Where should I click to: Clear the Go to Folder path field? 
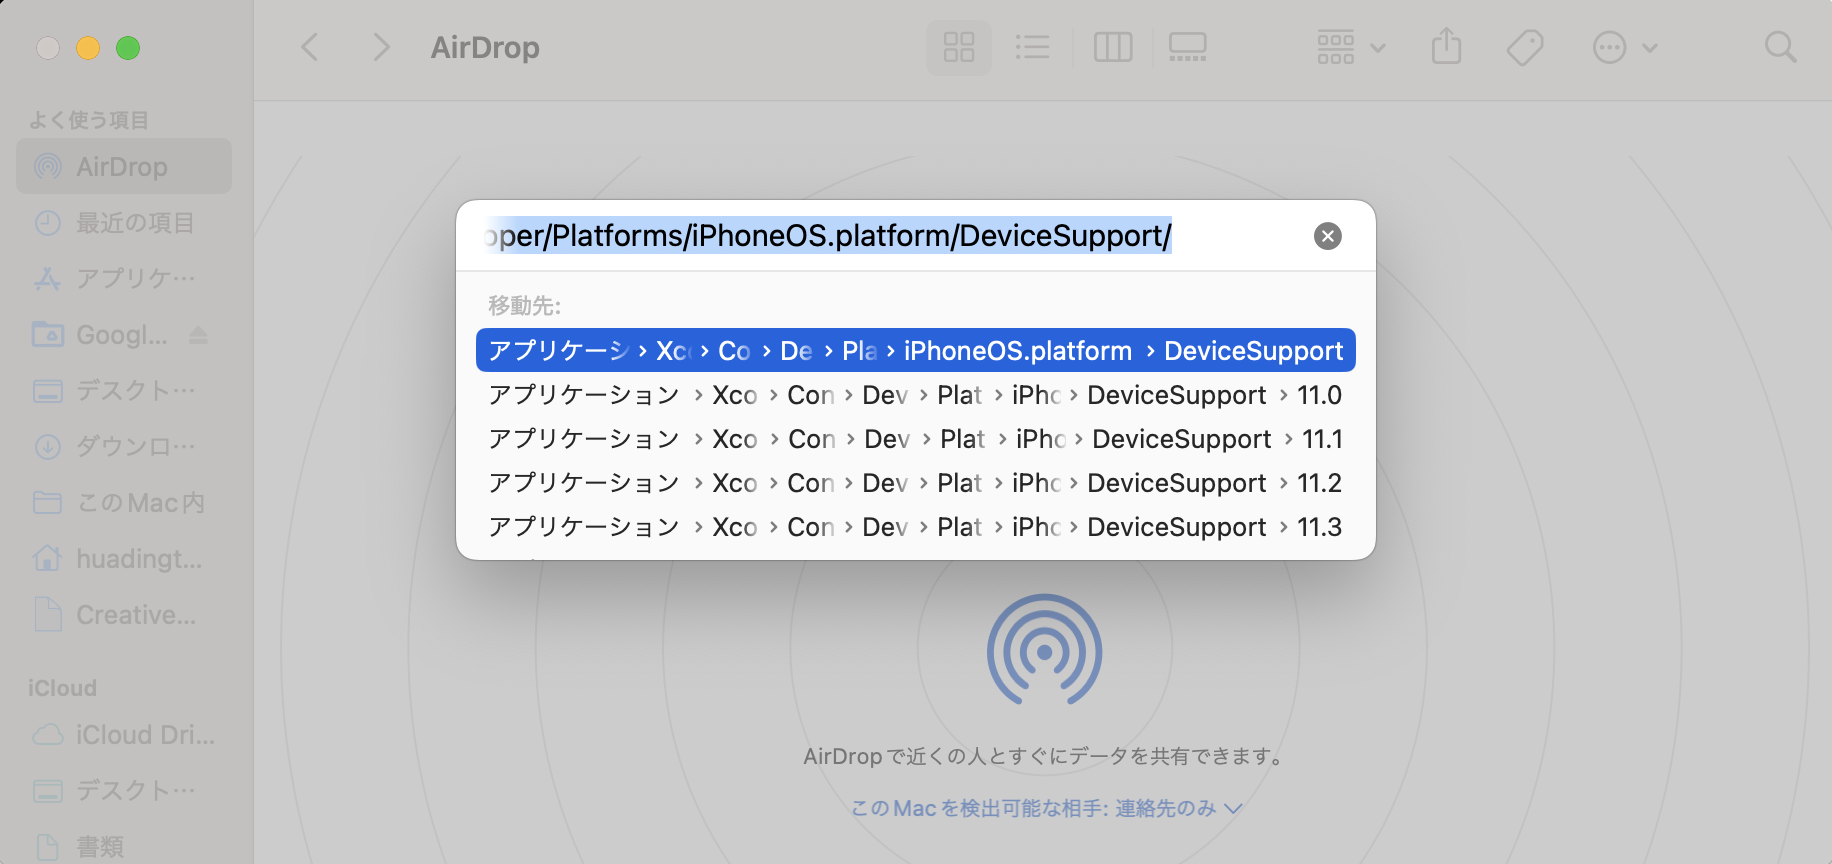click(x=1327, y=236)
